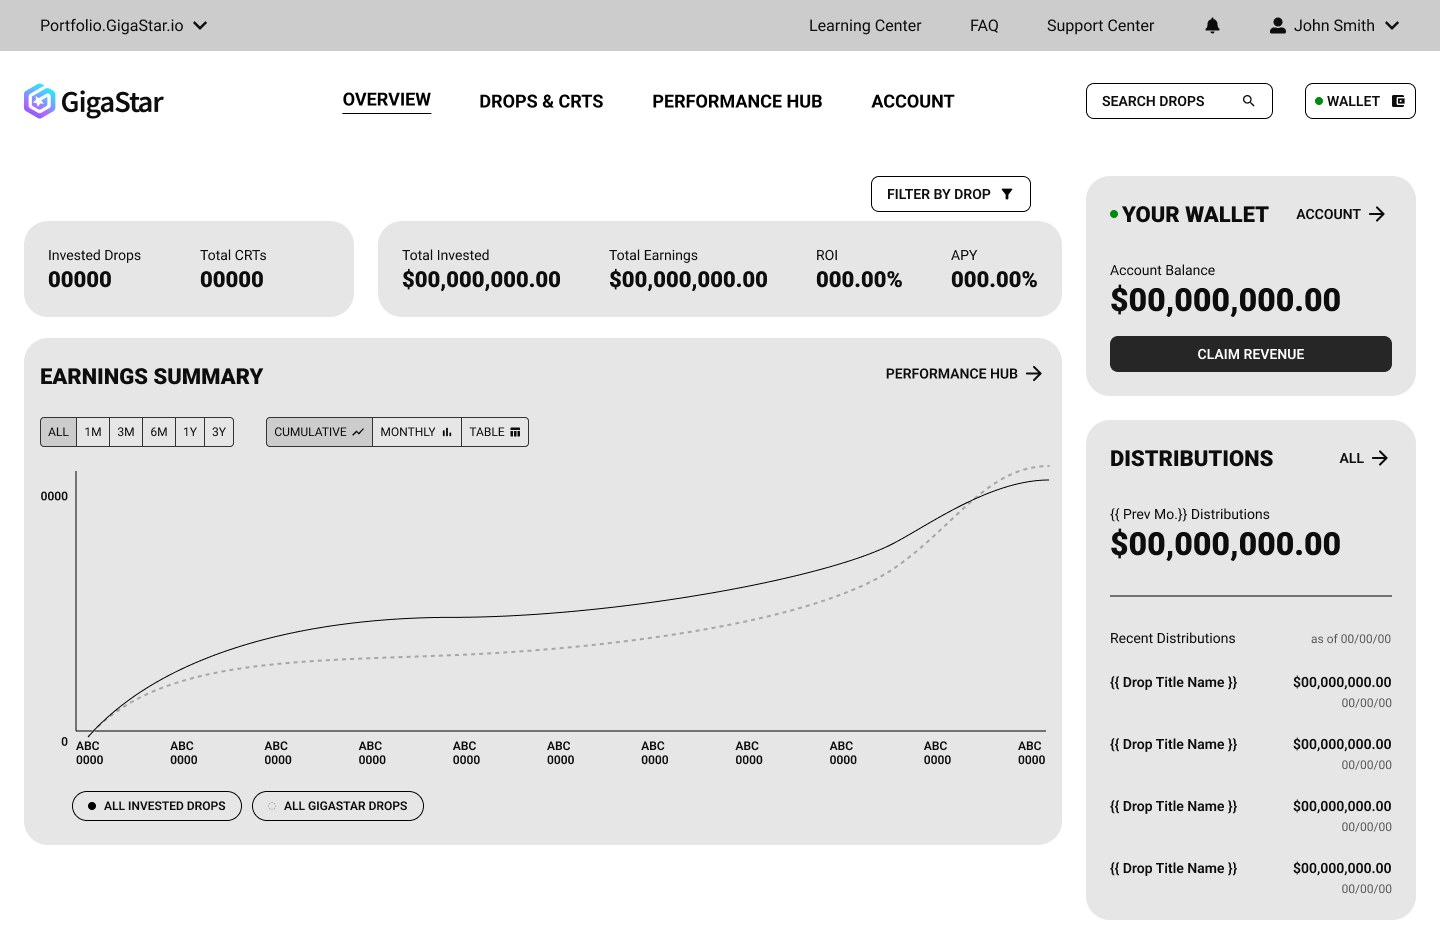Toggle All GigaStar Drops series

(x=338, y=806)
